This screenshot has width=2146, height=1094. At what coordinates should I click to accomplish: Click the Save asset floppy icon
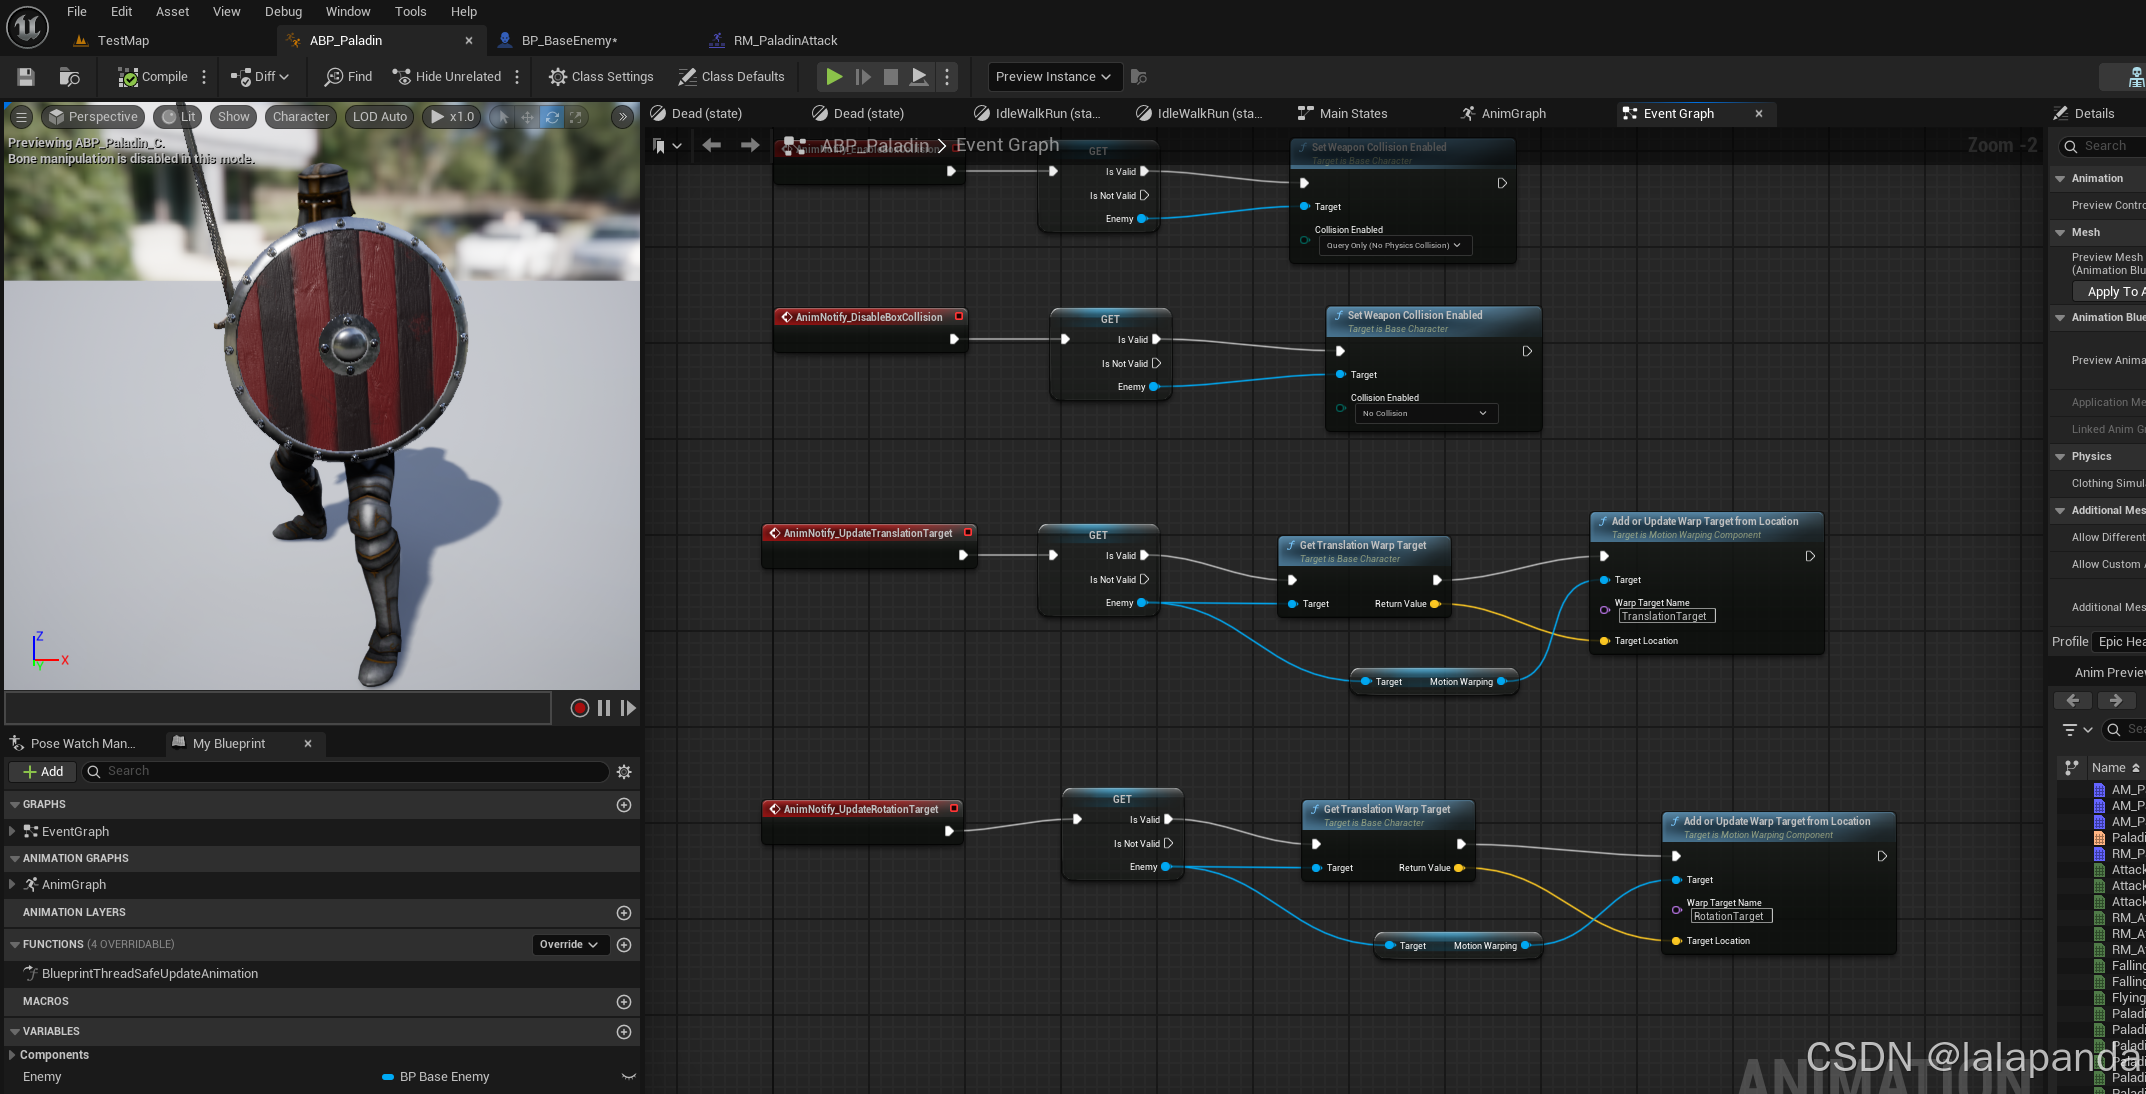[26, 77]
